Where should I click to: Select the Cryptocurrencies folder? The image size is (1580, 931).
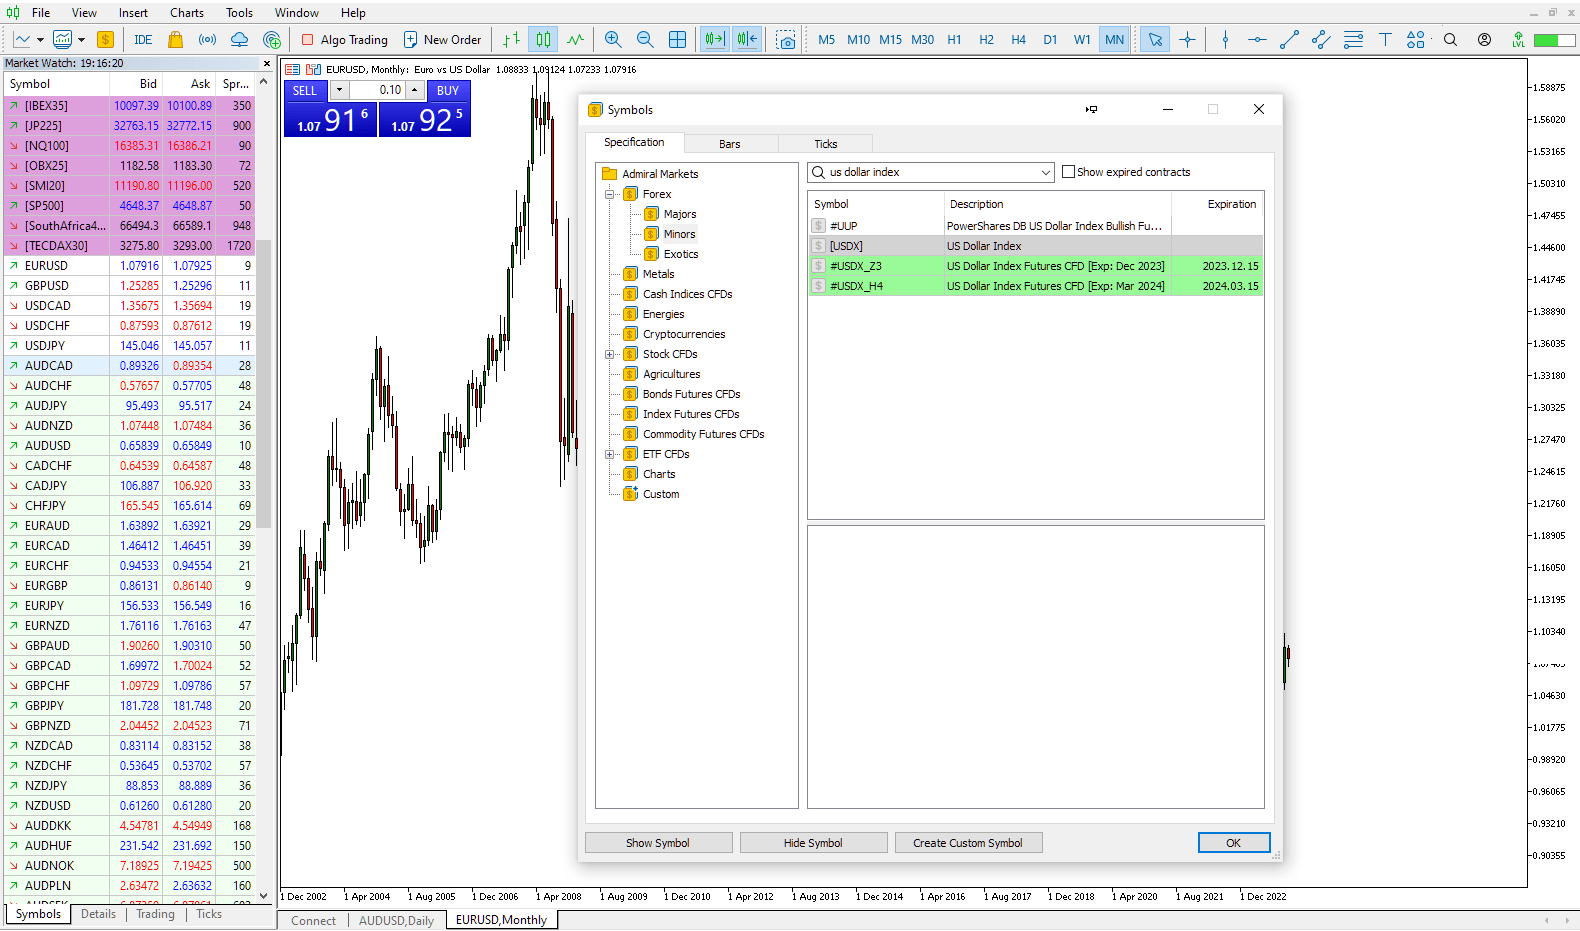(684, 334)
